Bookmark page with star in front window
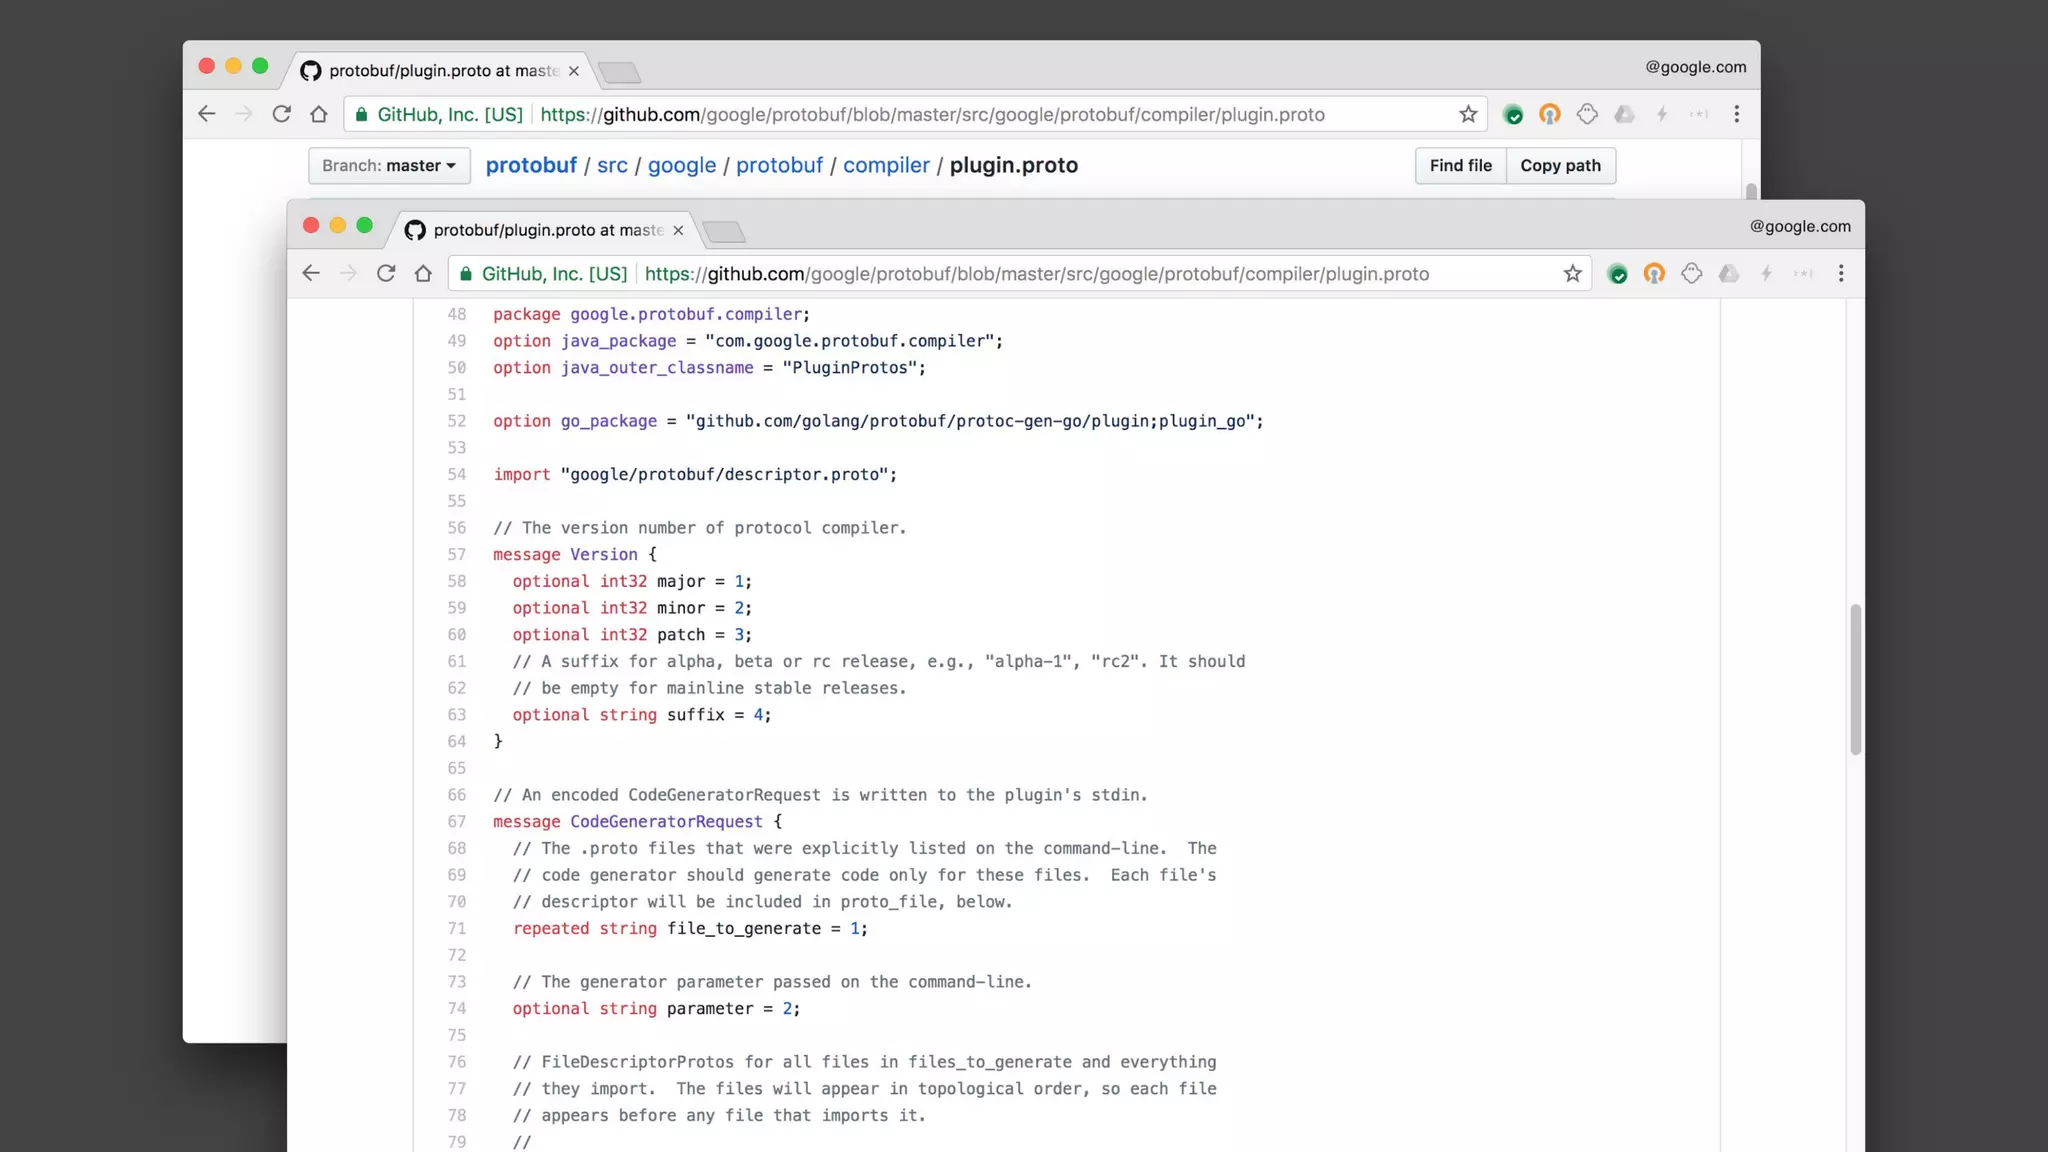2048x1152 pixels. (1572, 273)
